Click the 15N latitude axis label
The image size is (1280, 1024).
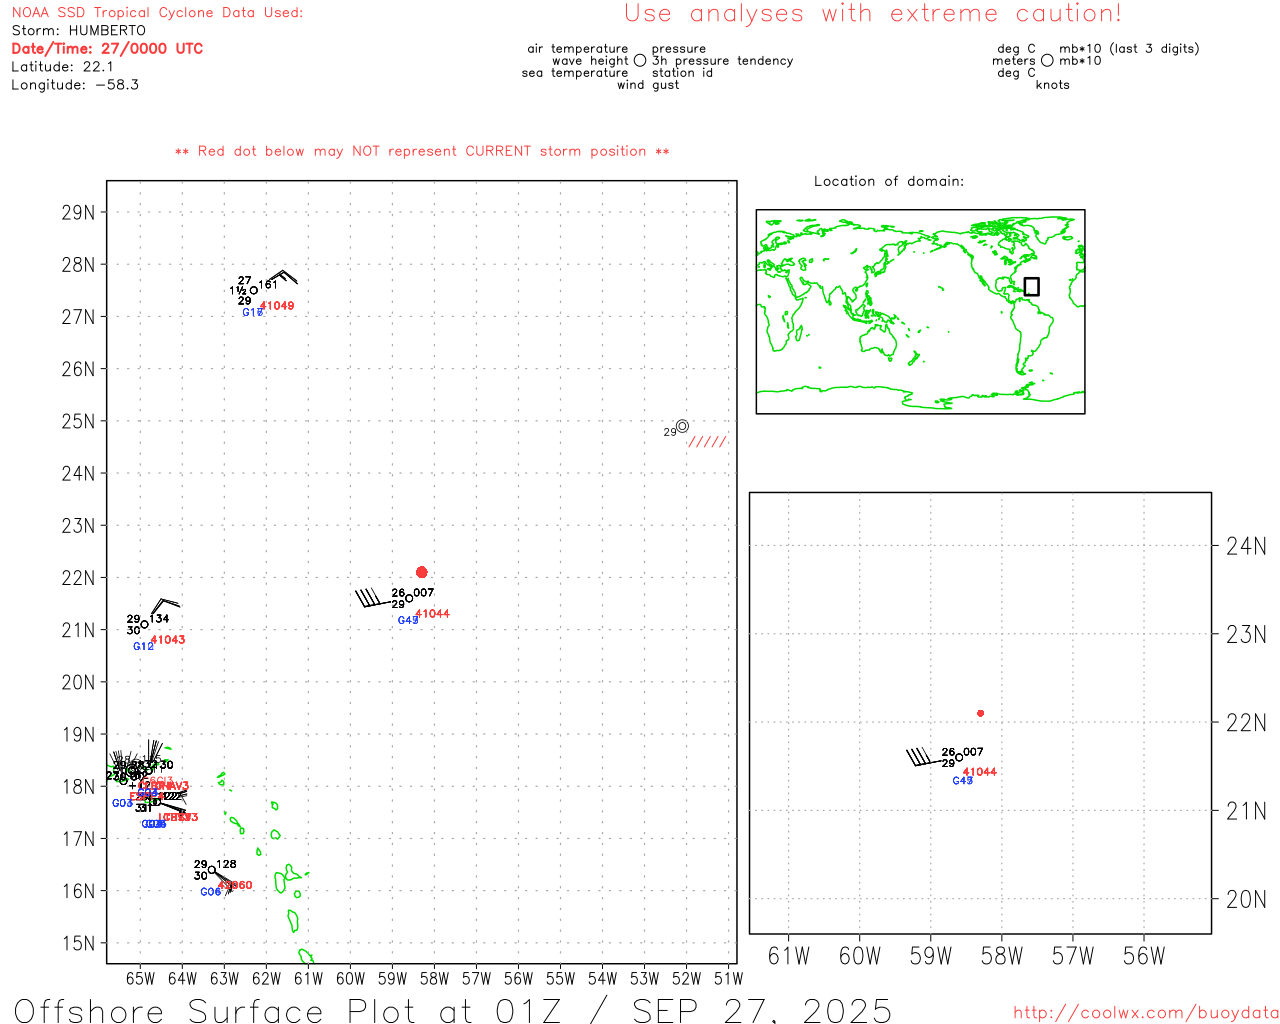(78, 944)
